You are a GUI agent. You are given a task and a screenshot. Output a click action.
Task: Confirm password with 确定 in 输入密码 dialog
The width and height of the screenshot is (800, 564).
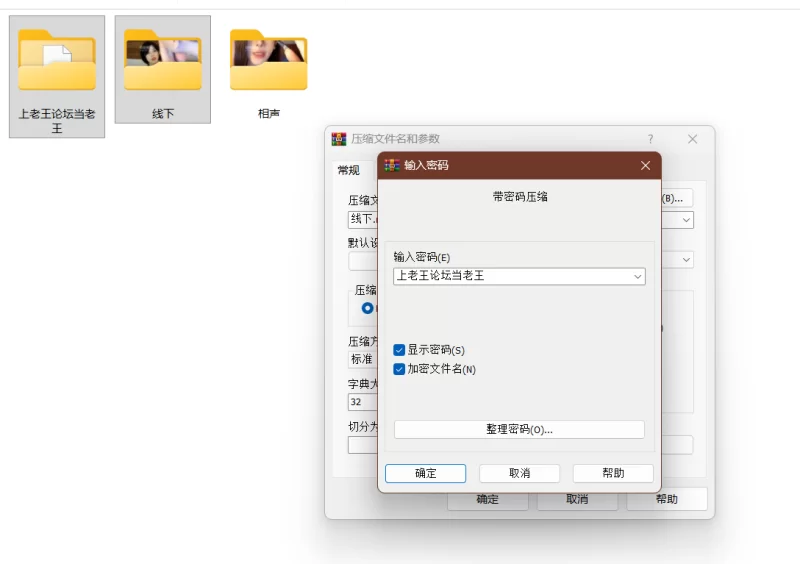coord(425,473)
